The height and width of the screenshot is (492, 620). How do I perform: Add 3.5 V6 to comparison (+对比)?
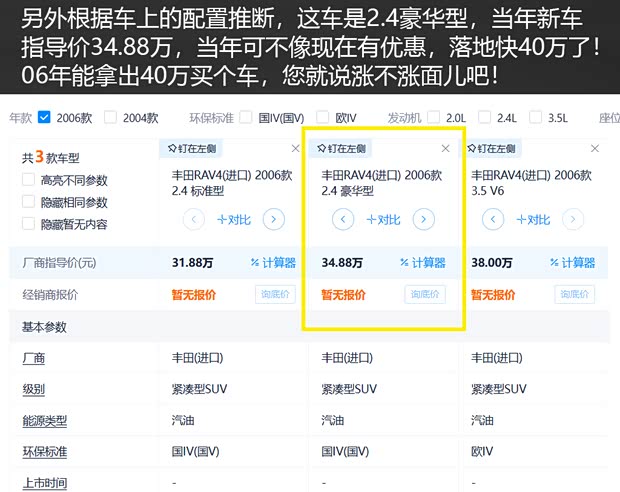coord(533,220)
